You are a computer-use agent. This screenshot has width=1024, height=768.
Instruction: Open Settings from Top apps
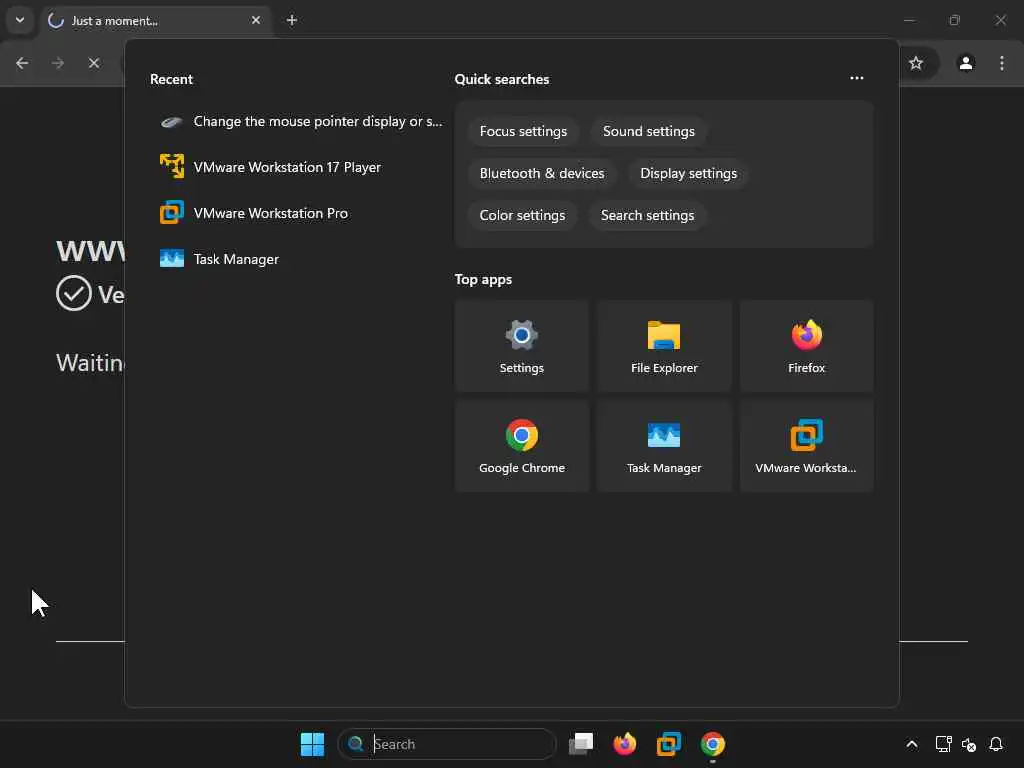[x=521, y=346]
